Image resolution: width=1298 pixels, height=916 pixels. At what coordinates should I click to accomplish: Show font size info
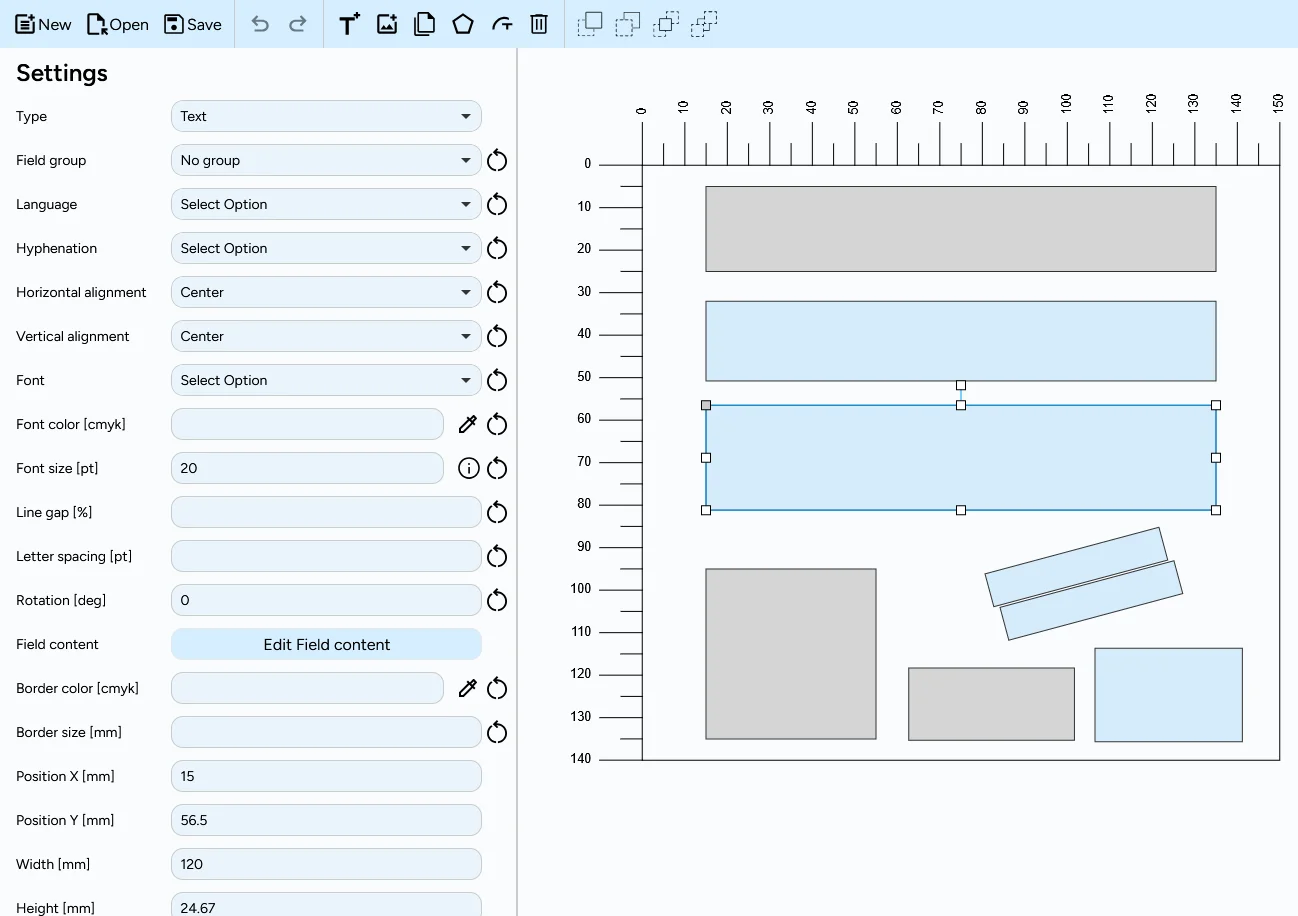(x=468, y=468)
